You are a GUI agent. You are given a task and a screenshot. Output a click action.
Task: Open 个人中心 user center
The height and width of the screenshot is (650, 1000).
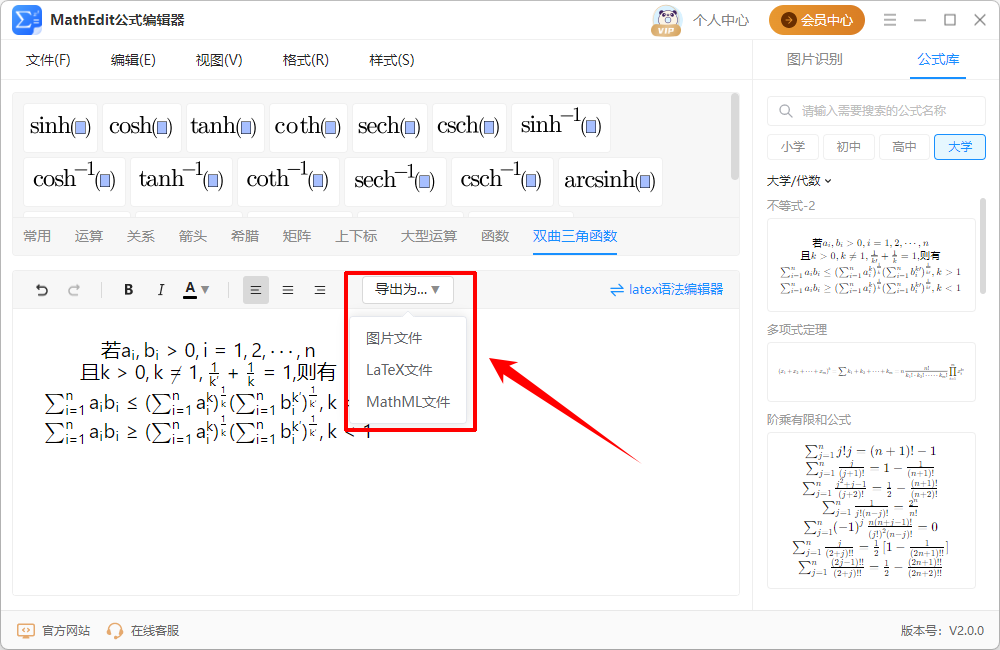tap(721, 20)
